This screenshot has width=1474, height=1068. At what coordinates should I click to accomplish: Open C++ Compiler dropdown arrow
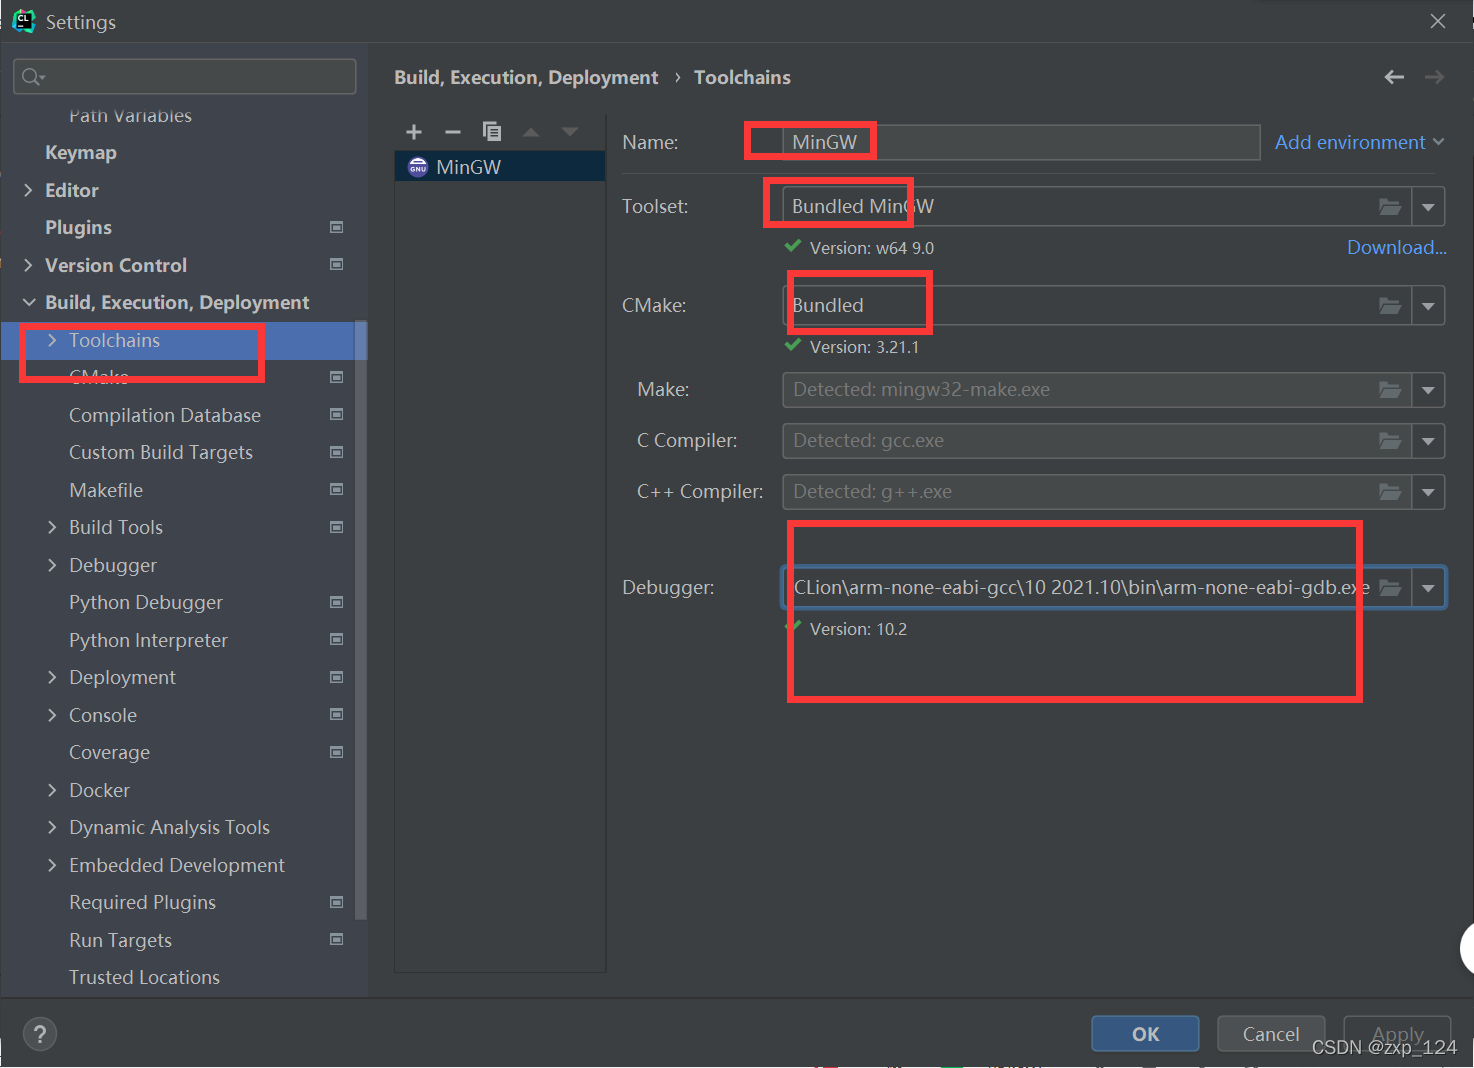(1428, 492)
